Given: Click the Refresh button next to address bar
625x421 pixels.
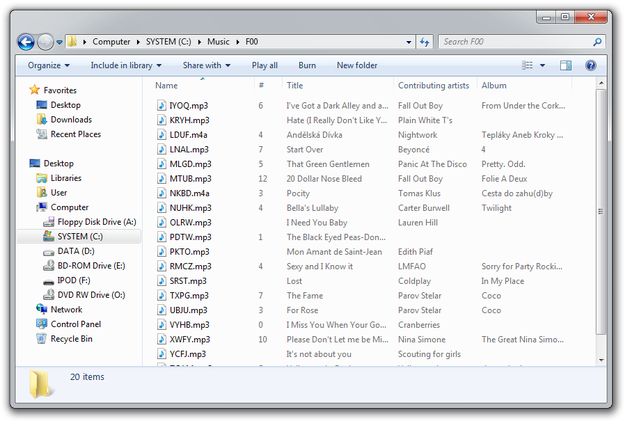Looking at the screenshot, I should click(x=425, y=42).
